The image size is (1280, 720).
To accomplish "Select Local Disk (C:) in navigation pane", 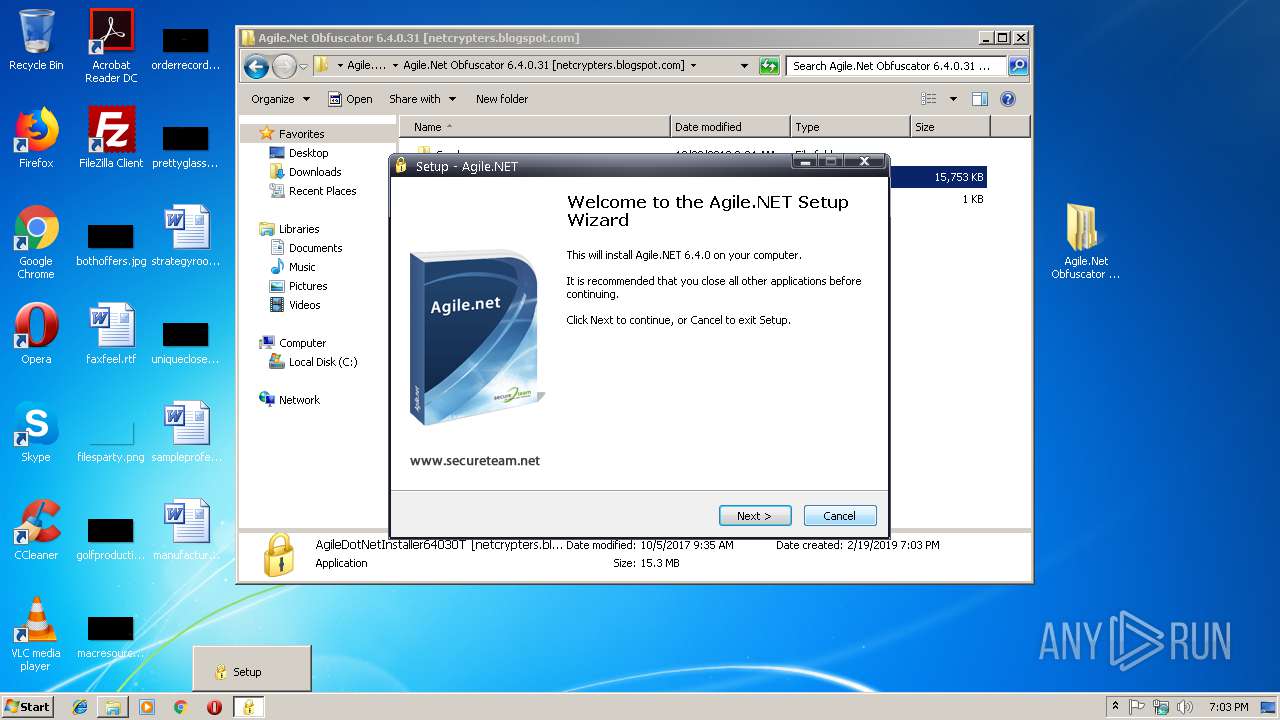I will (x=322, y=362).
